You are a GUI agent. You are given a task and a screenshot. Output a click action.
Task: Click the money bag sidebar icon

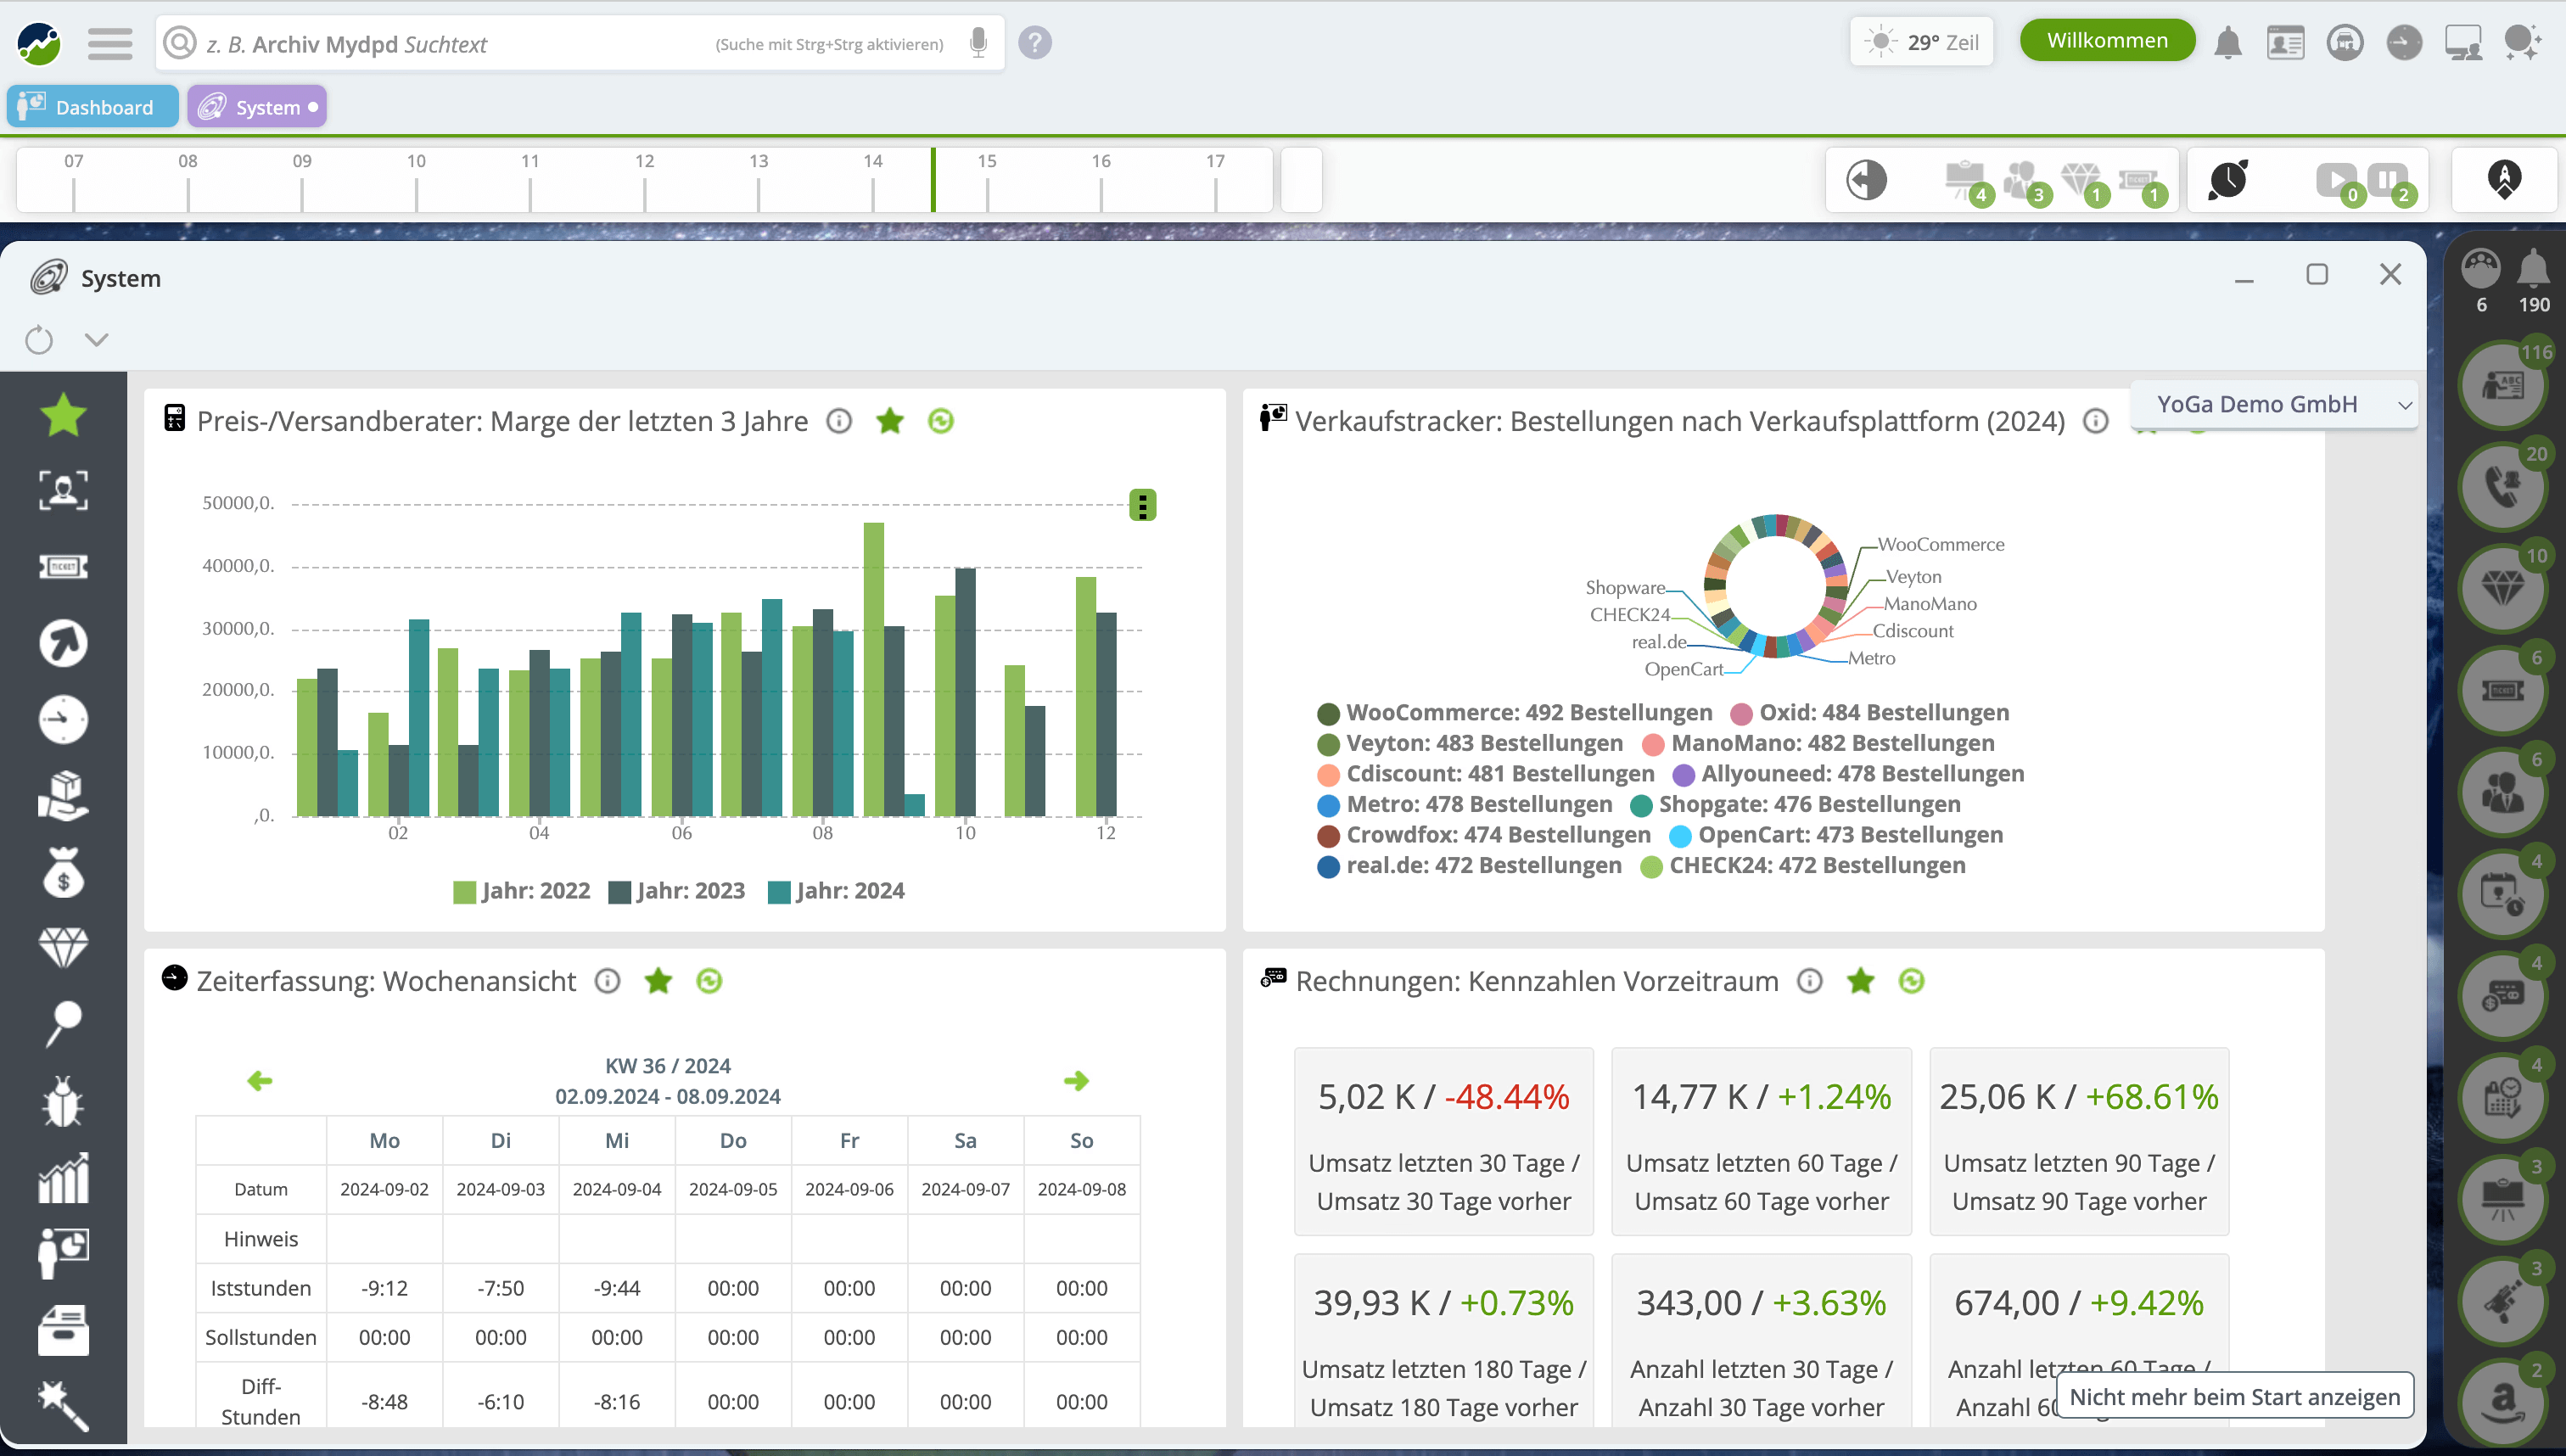[x=63, y=872]
